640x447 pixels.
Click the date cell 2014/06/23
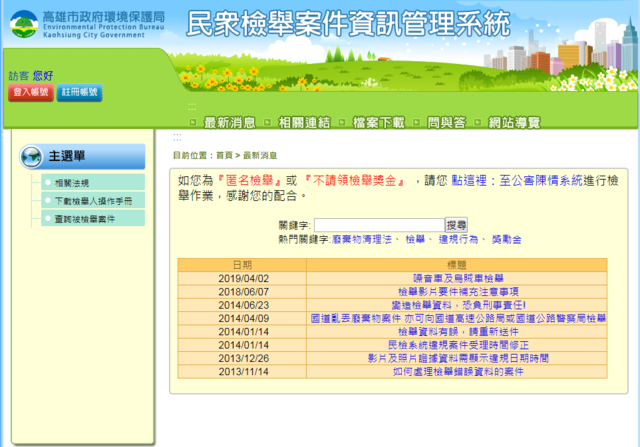click(244, 305)
